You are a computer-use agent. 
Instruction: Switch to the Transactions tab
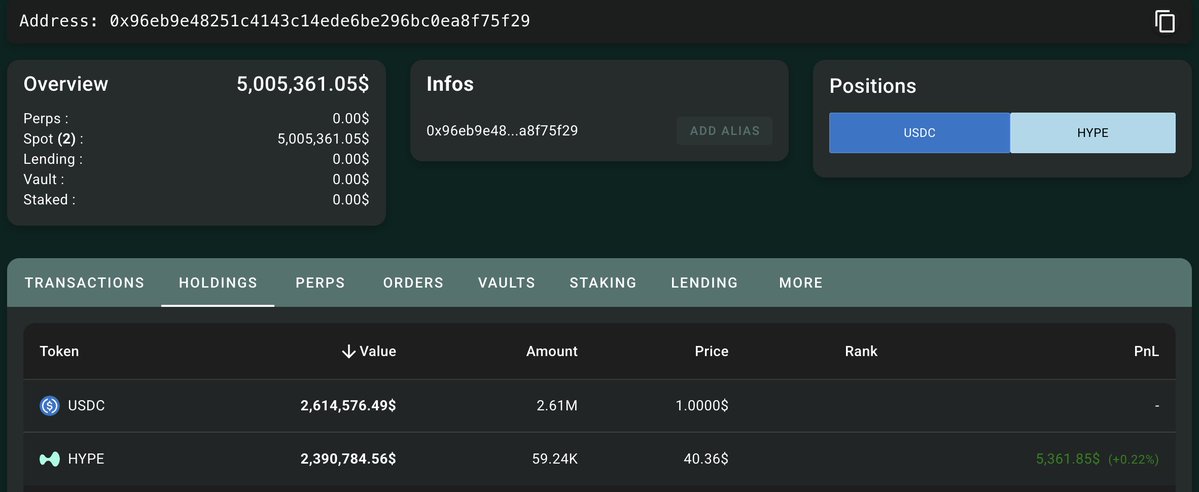pyautogui.click(x=84, y=283)
